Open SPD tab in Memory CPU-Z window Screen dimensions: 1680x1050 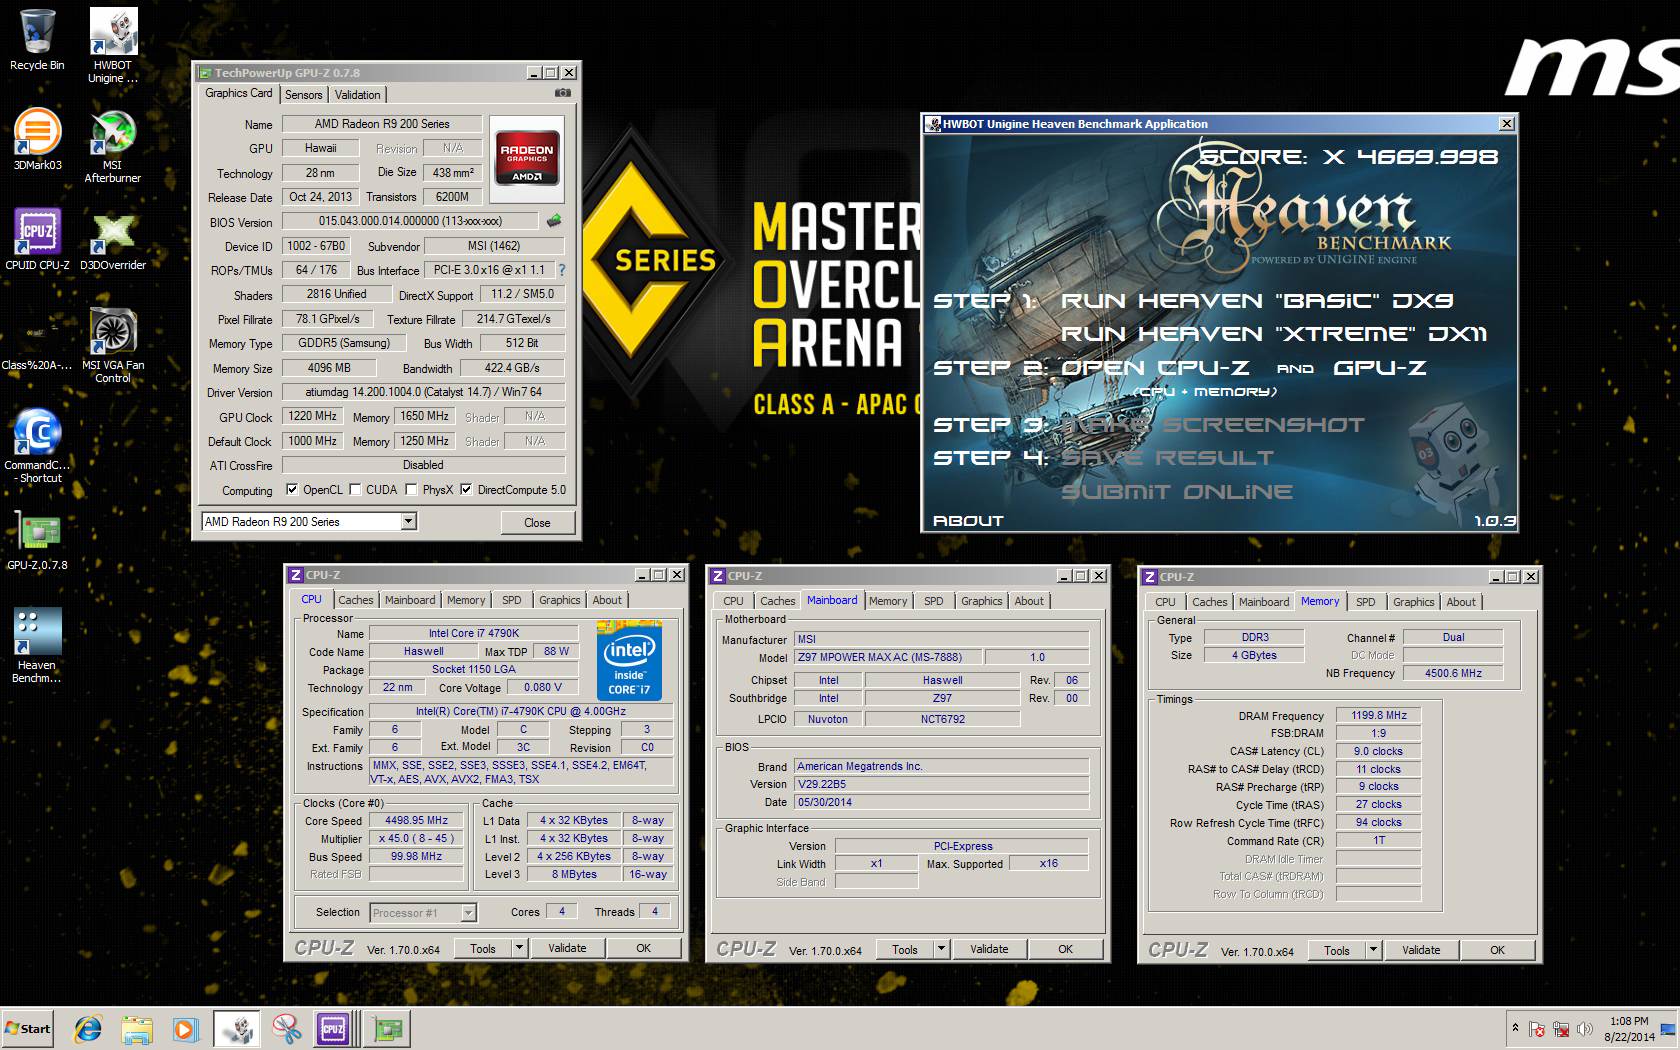[1365, 602]
